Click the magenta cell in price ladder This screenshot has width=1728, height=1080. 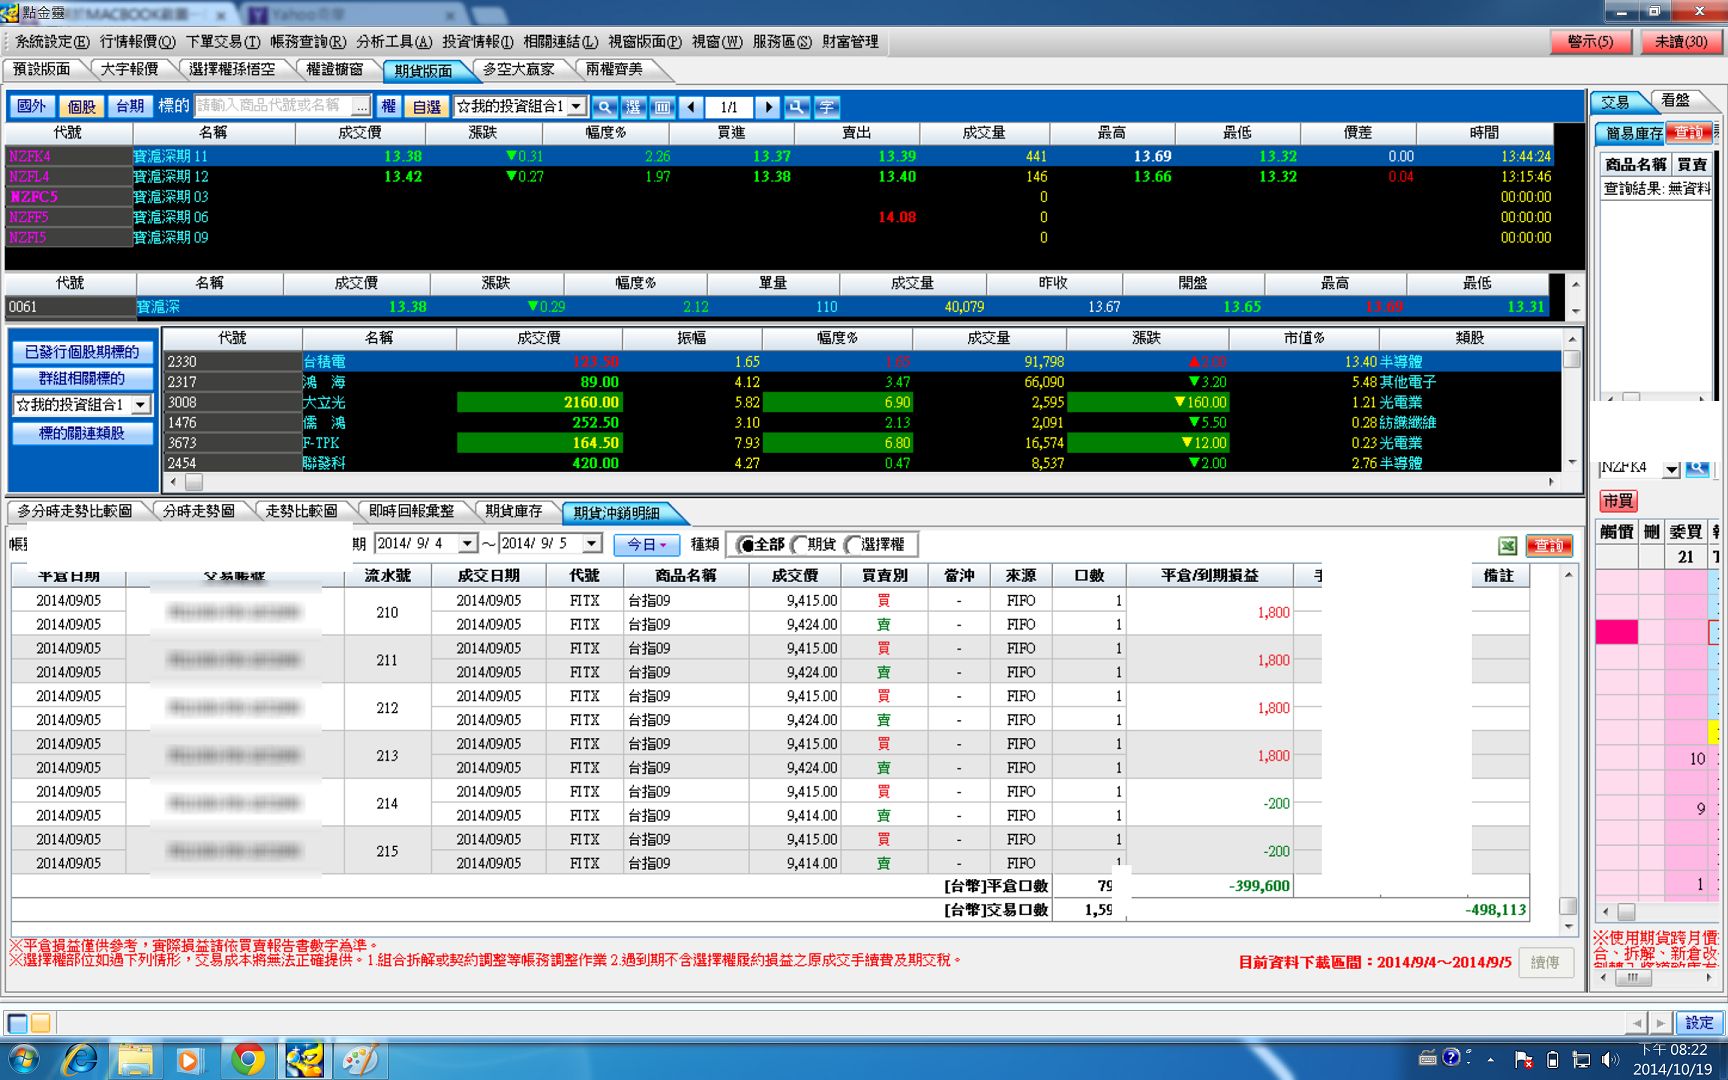[1616, 631]
